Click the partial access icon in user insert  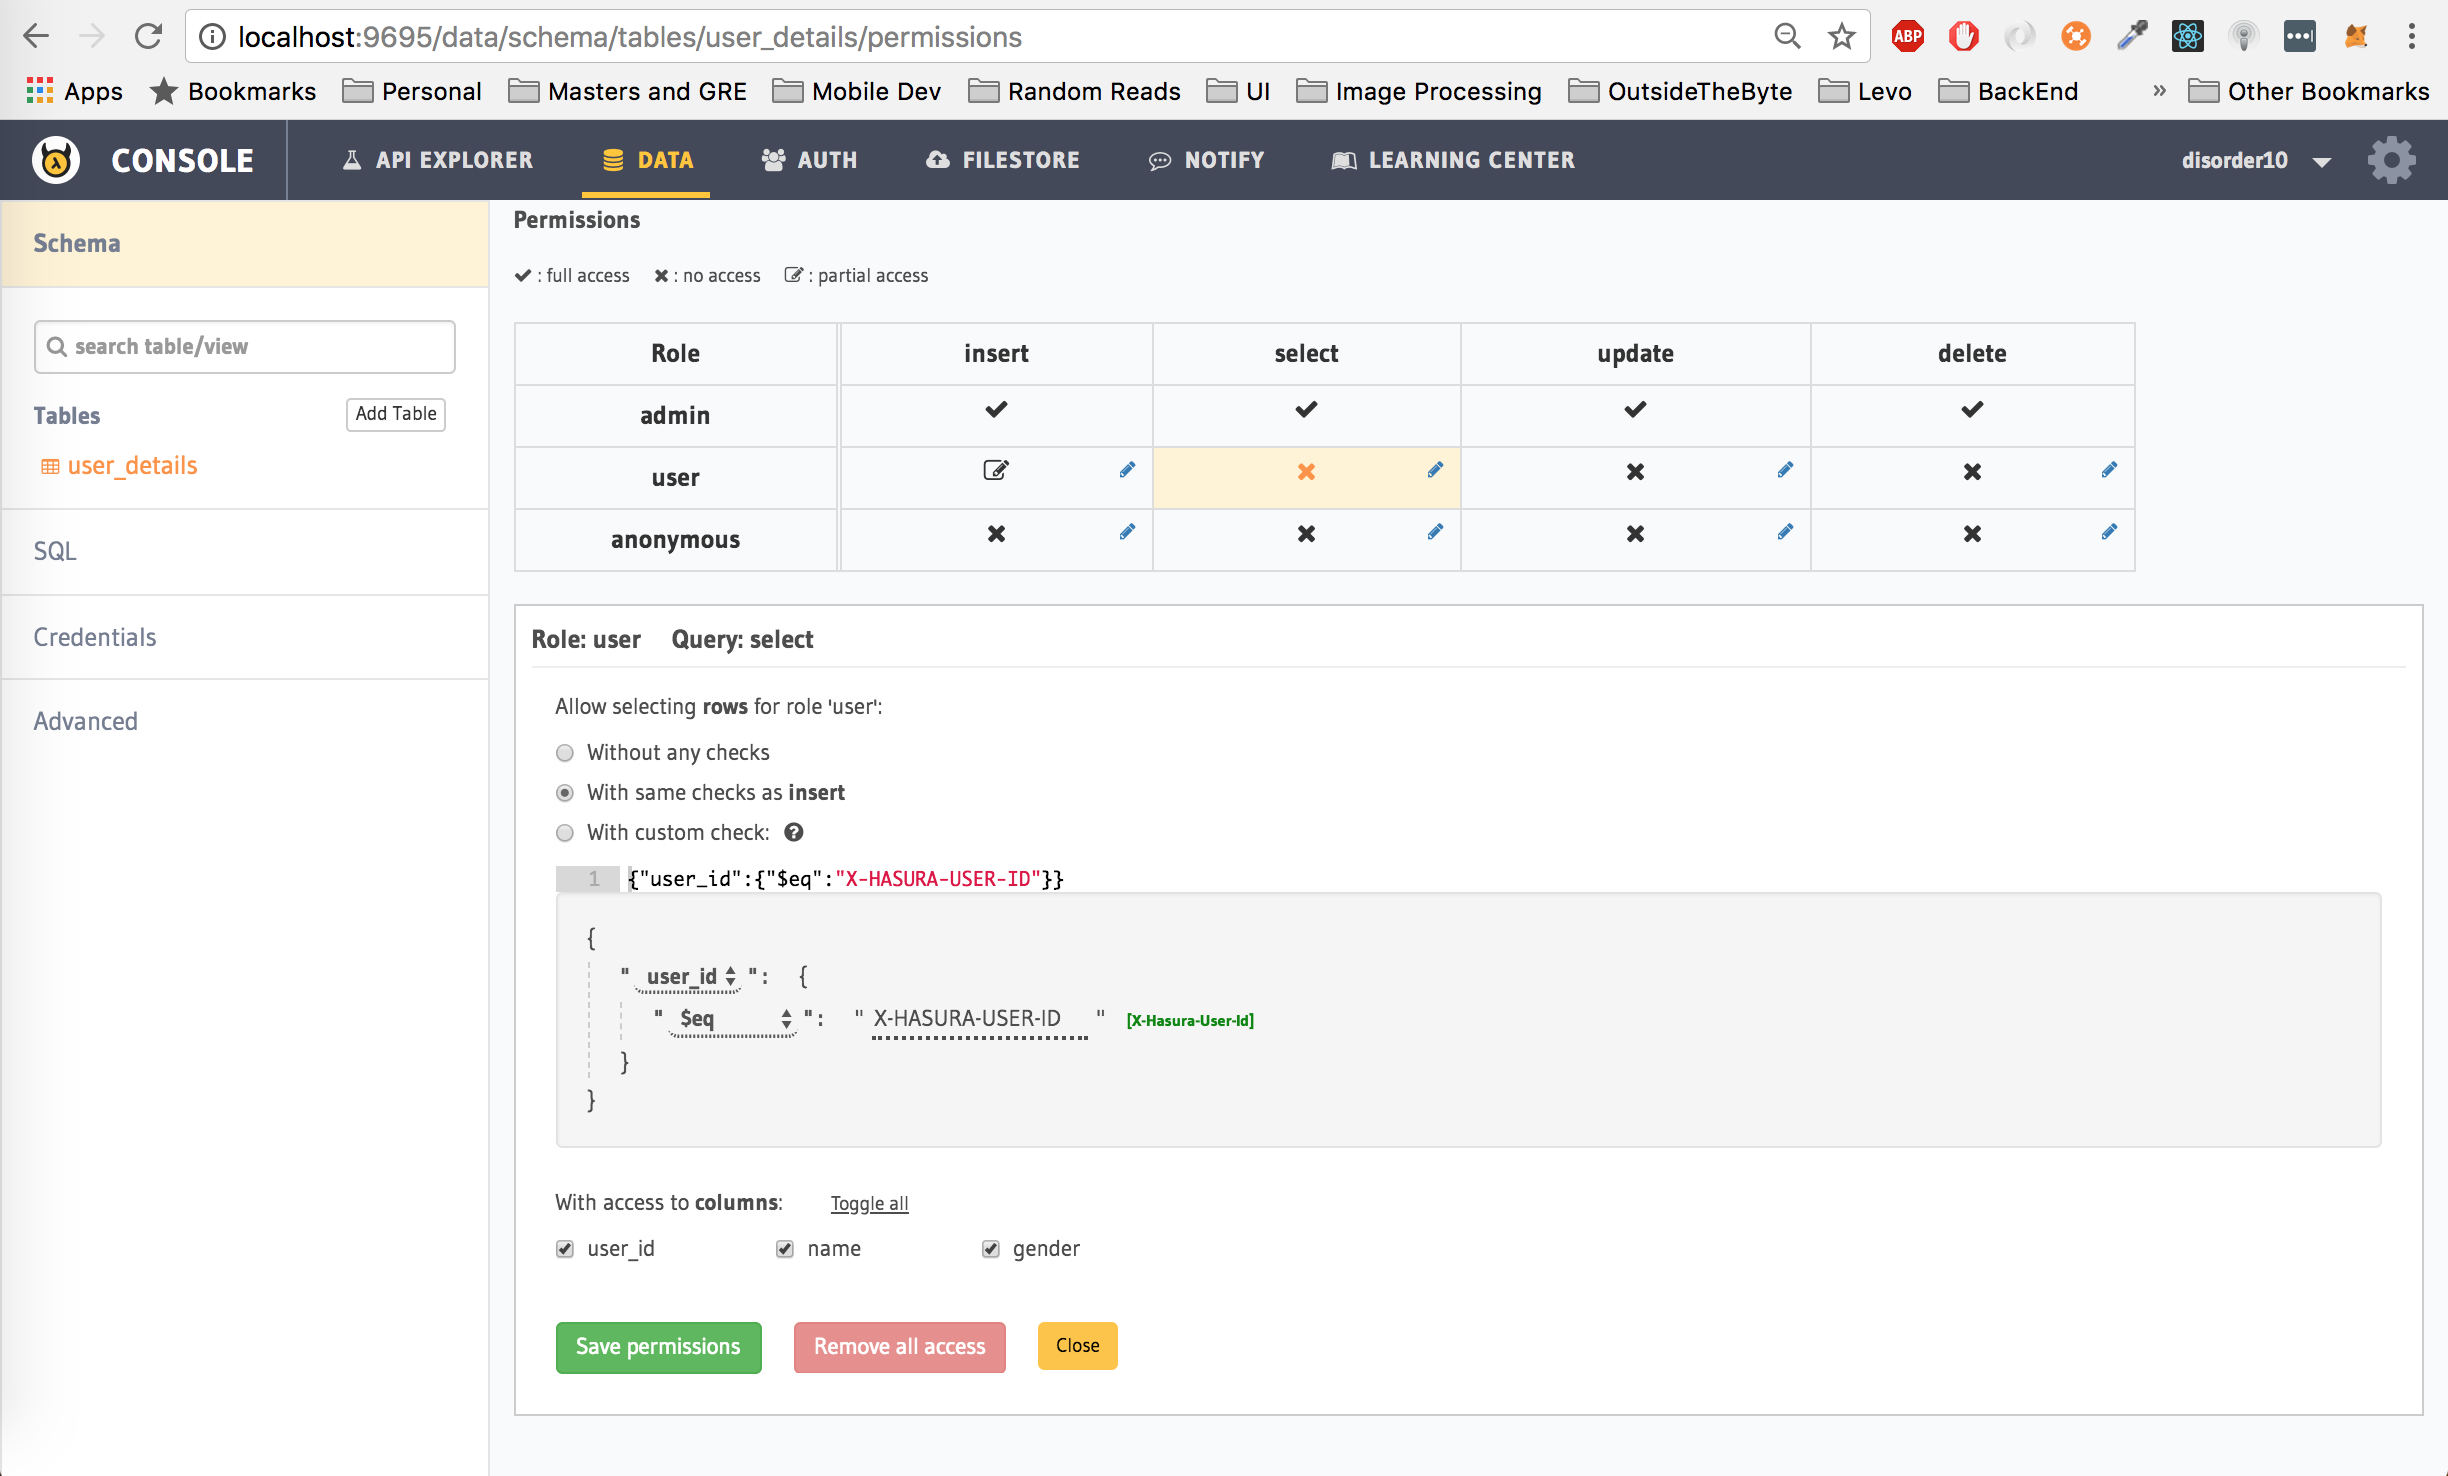coord(996,470)
